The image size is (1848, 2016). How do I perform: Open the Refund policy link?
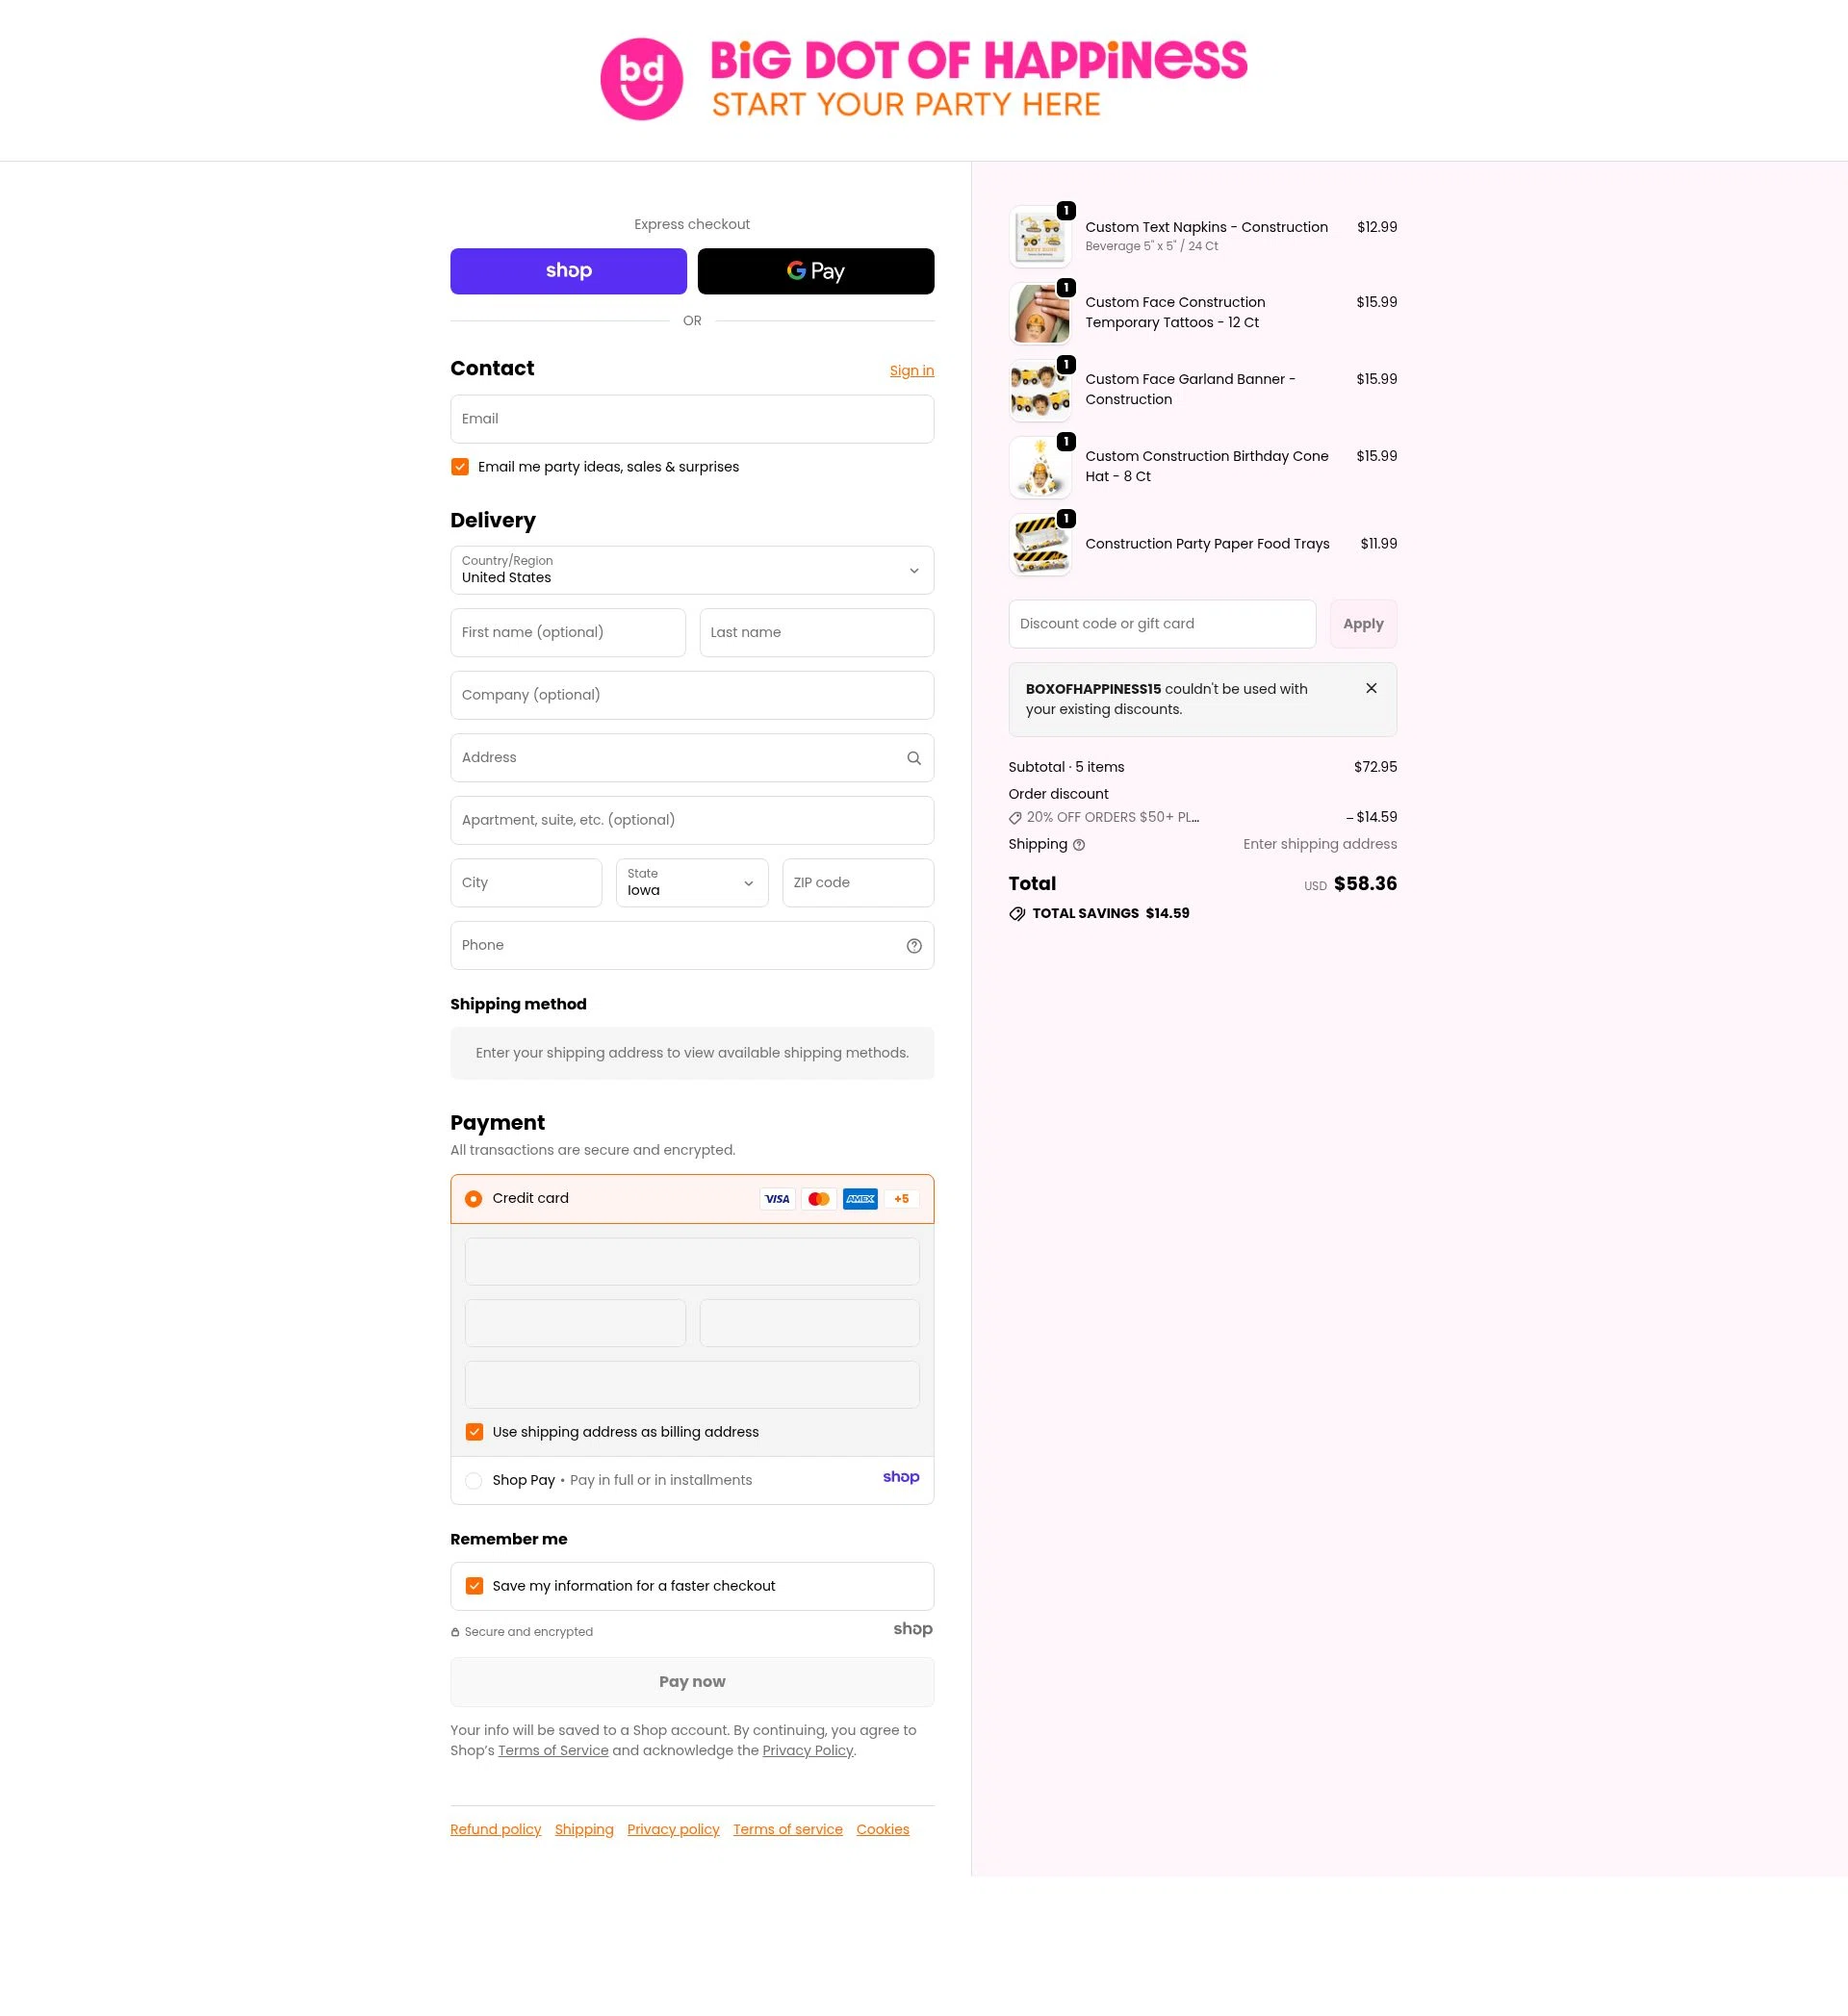coord(495,1829)
